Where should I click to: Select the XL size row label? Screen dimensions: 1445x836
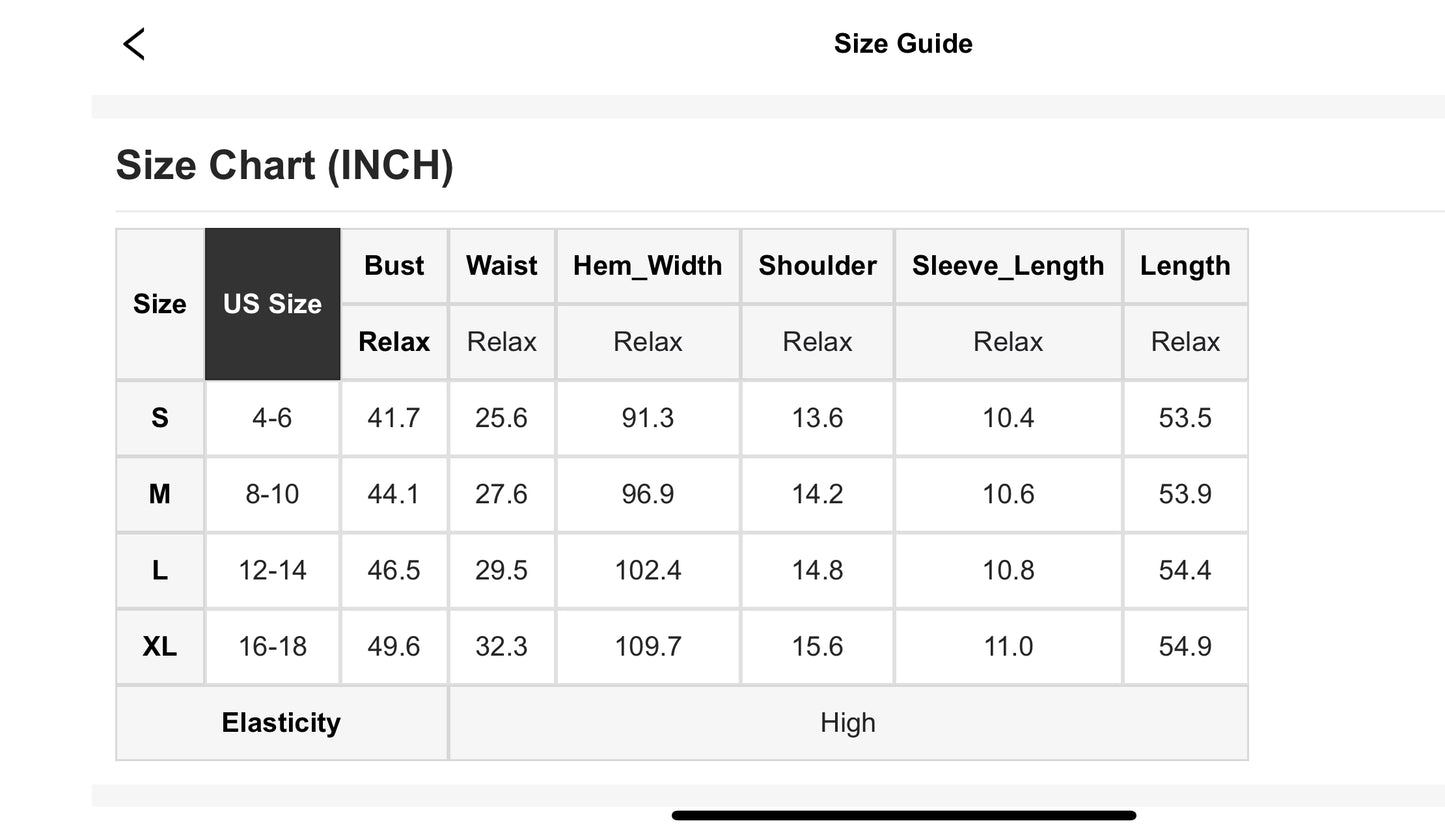point(160,647)
